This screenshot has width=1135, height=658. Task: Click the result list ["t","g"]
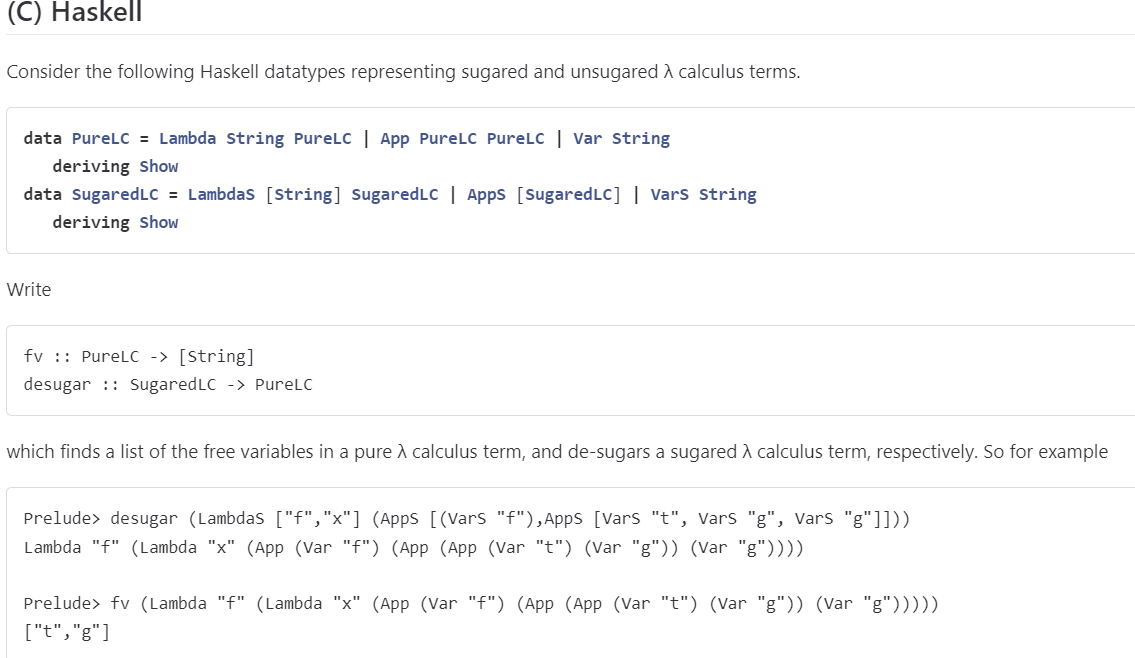(x=67, y=632)
